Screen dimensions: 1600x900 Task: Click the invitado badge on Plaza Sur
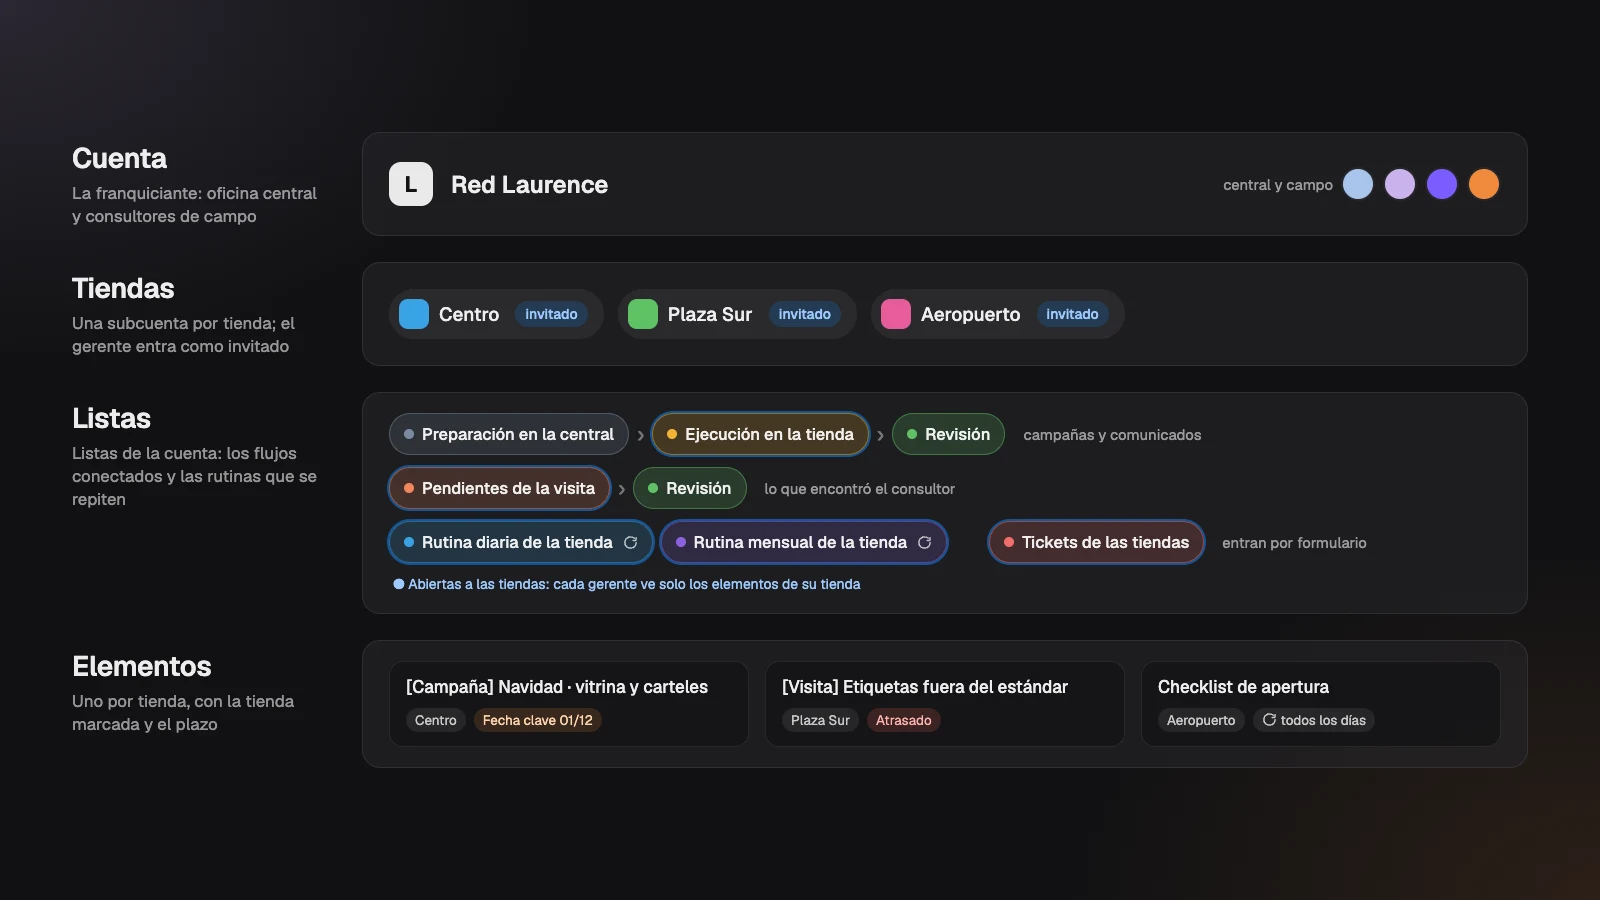pyautogui.click(x=804, y=314)
